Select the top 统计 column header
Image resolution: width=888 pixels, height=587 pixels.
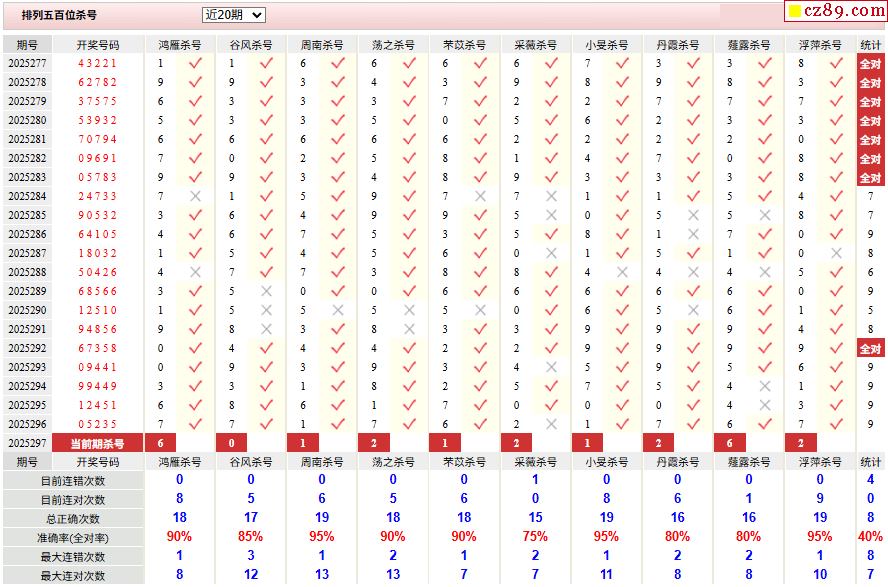870,45
